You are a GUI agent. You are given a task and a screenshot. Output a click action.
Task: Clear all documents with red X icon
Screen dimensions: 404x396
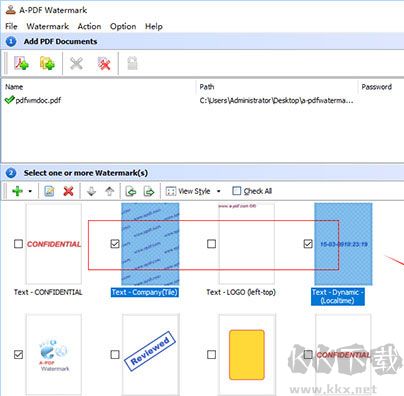tap(104, 63)
